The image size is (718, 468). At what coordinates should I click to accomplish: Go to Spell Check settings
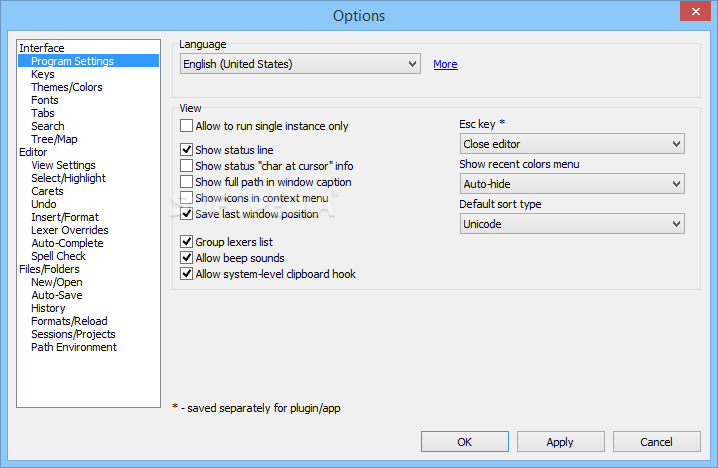click(x=59, y=256)
